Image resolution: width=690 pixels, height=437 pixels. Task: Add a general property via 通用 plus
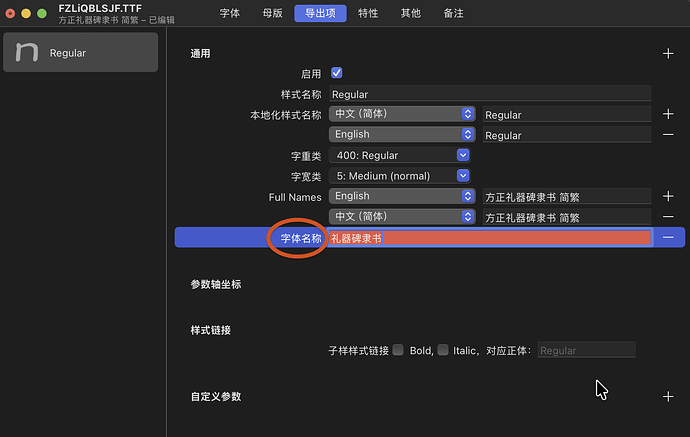coord(668,54)
